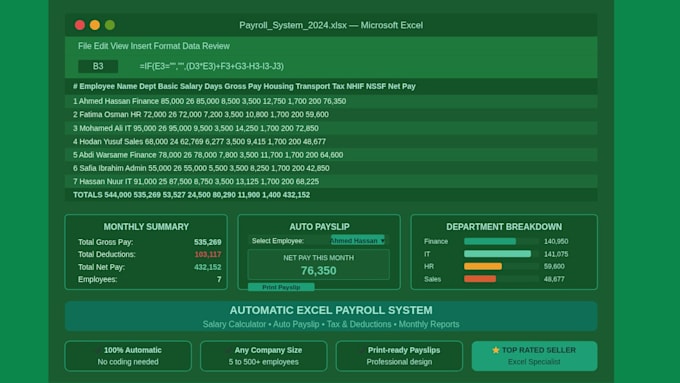This screenshot has height=383, width=680.
Task: Open the Select Employee dropdown showing Ahmed Hassan
Action: (358, 240)
